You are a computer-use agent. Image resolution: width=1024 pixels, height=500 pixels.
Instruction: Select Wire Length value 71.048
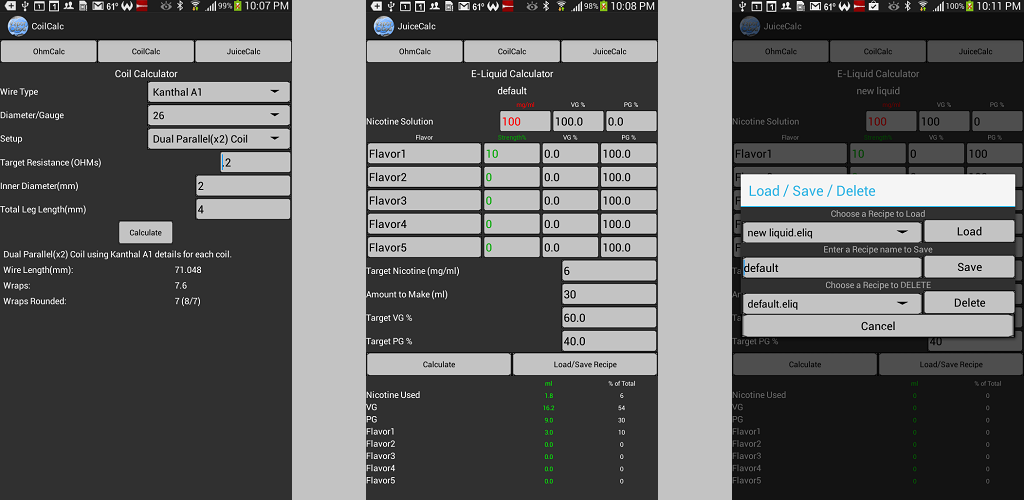(187, 270)
